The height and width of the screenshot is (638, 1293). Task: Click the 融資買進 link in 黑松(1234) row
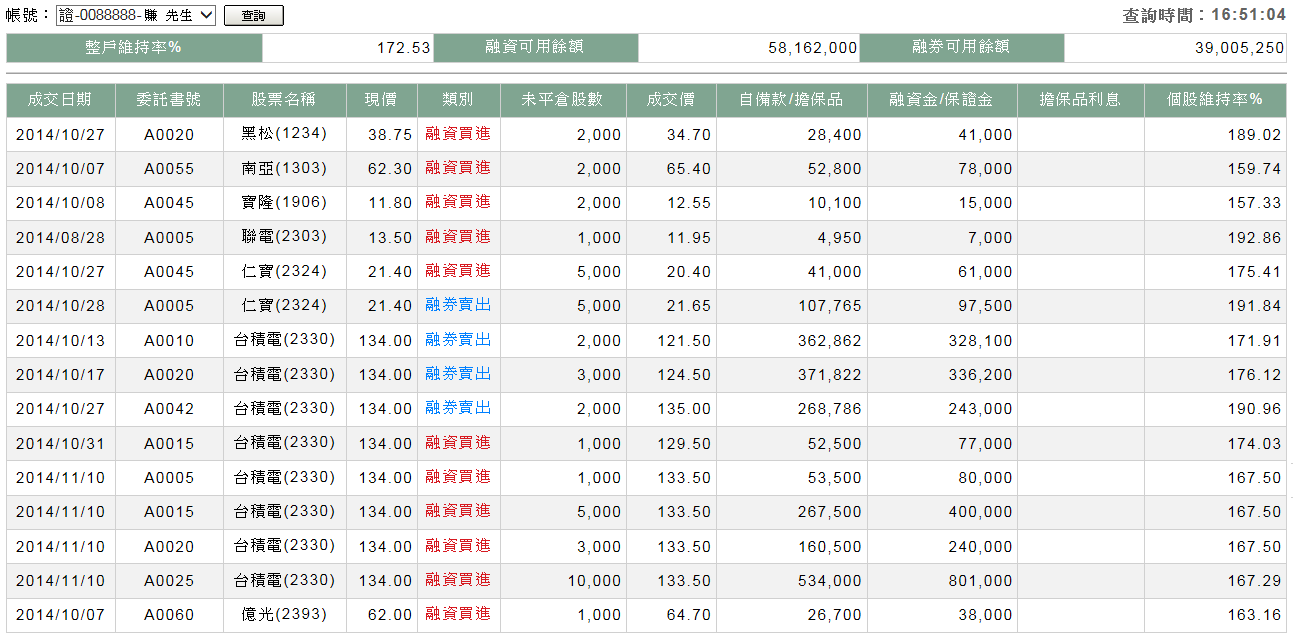pos(458,134)
